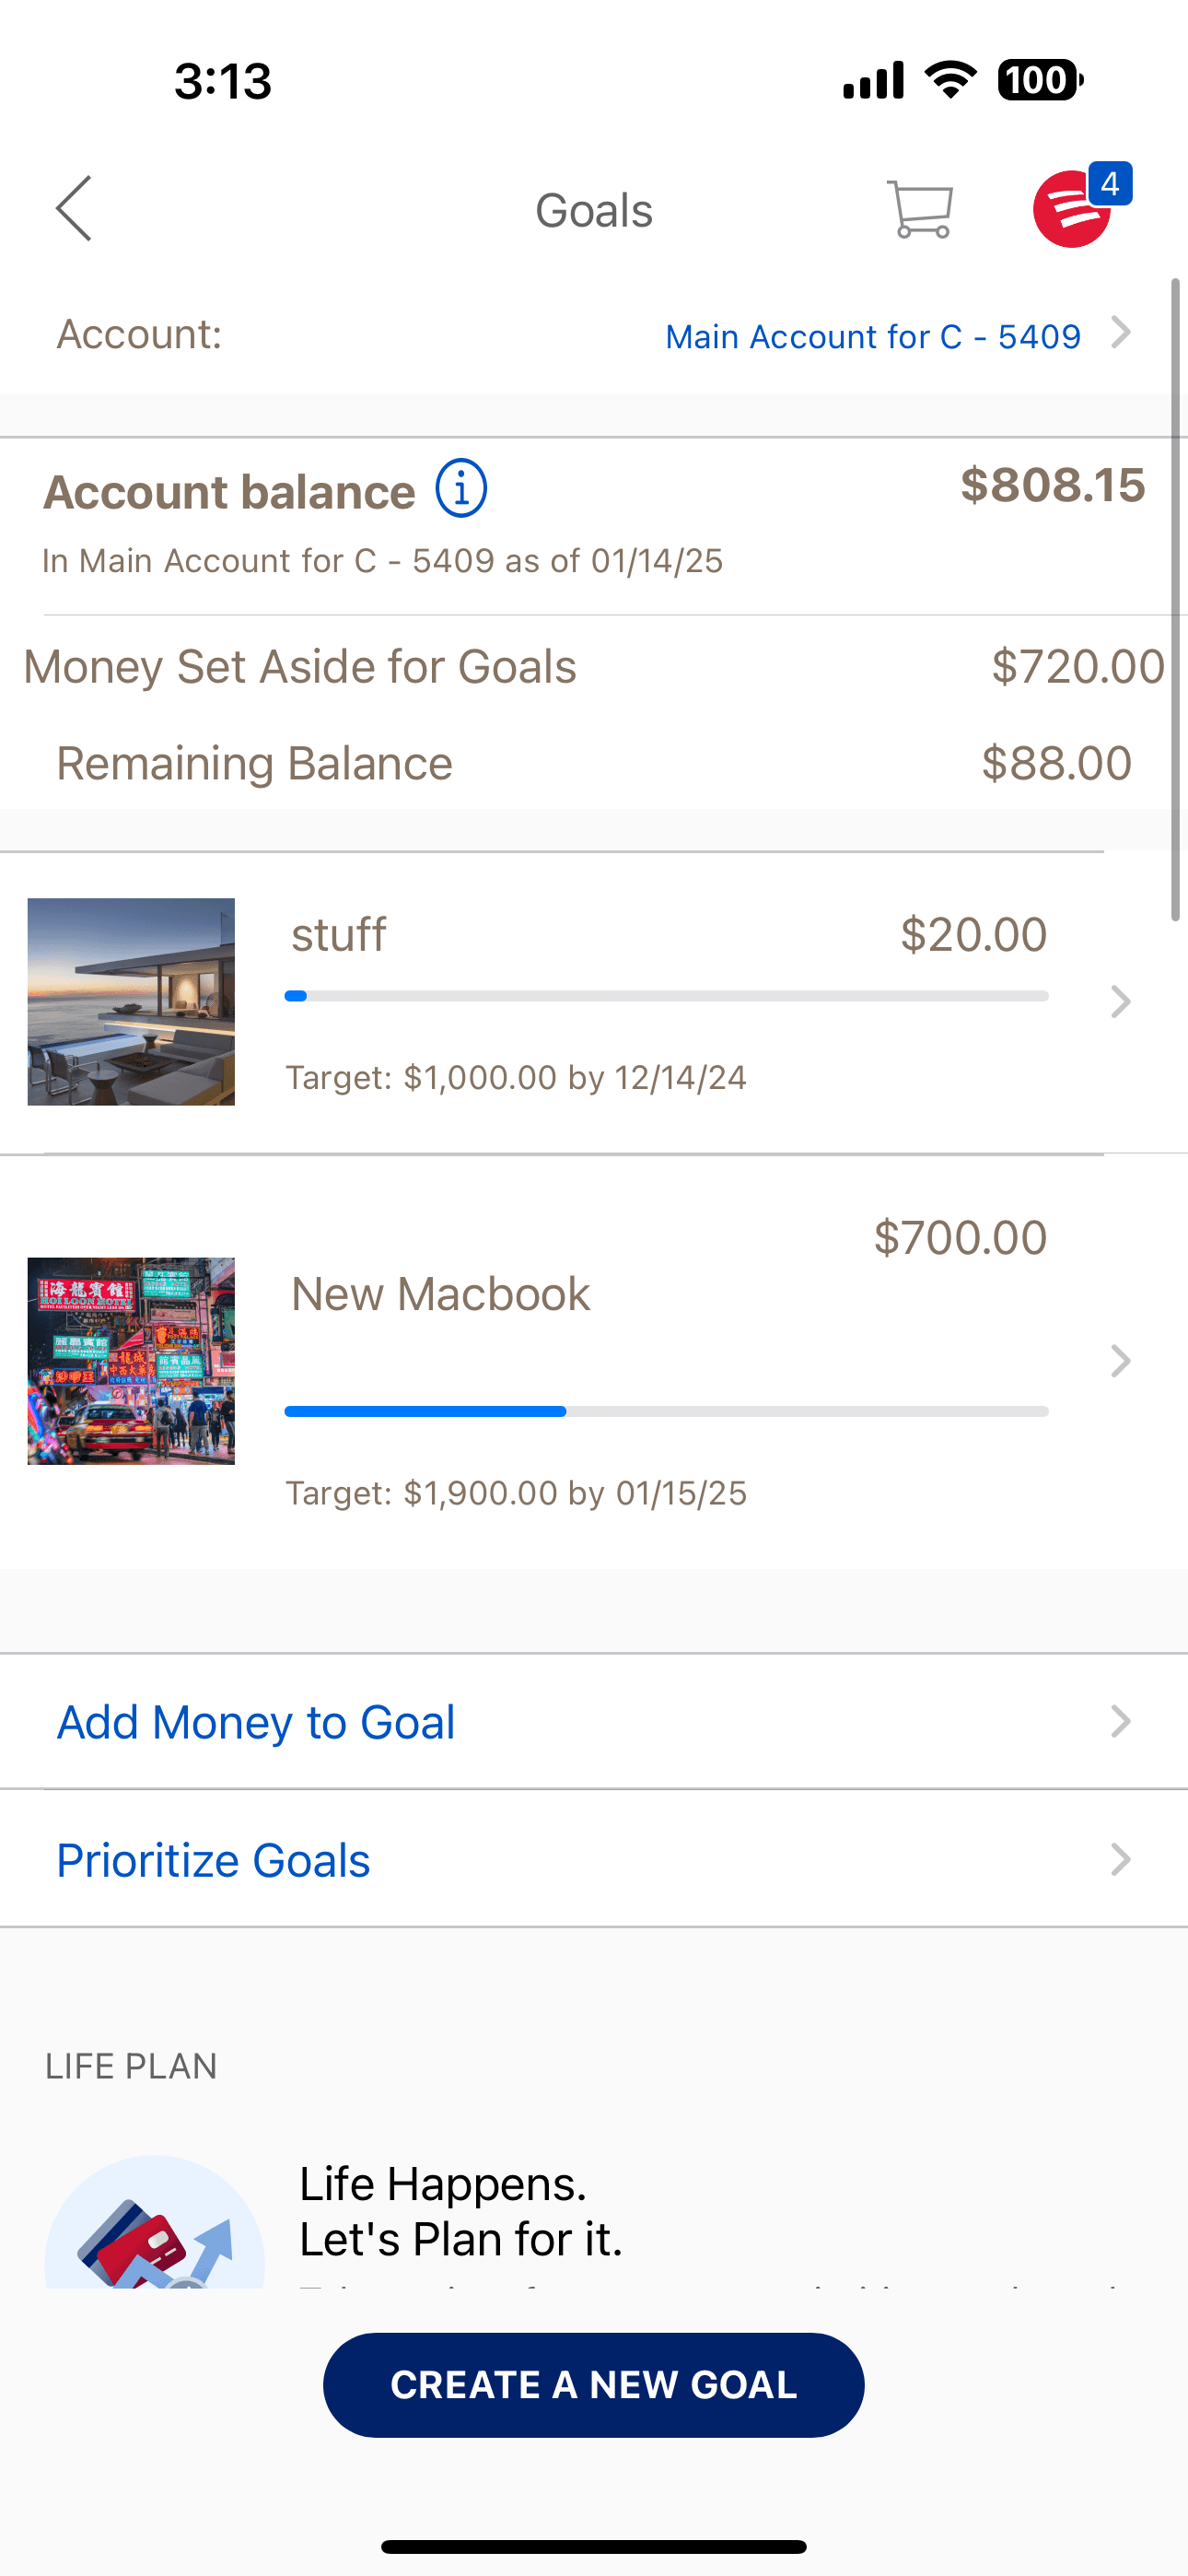This screenshot has height=2576, width=1188.
Task: Tap the stuff goal house thumbnail
Action: click(x=131, y=1001)
